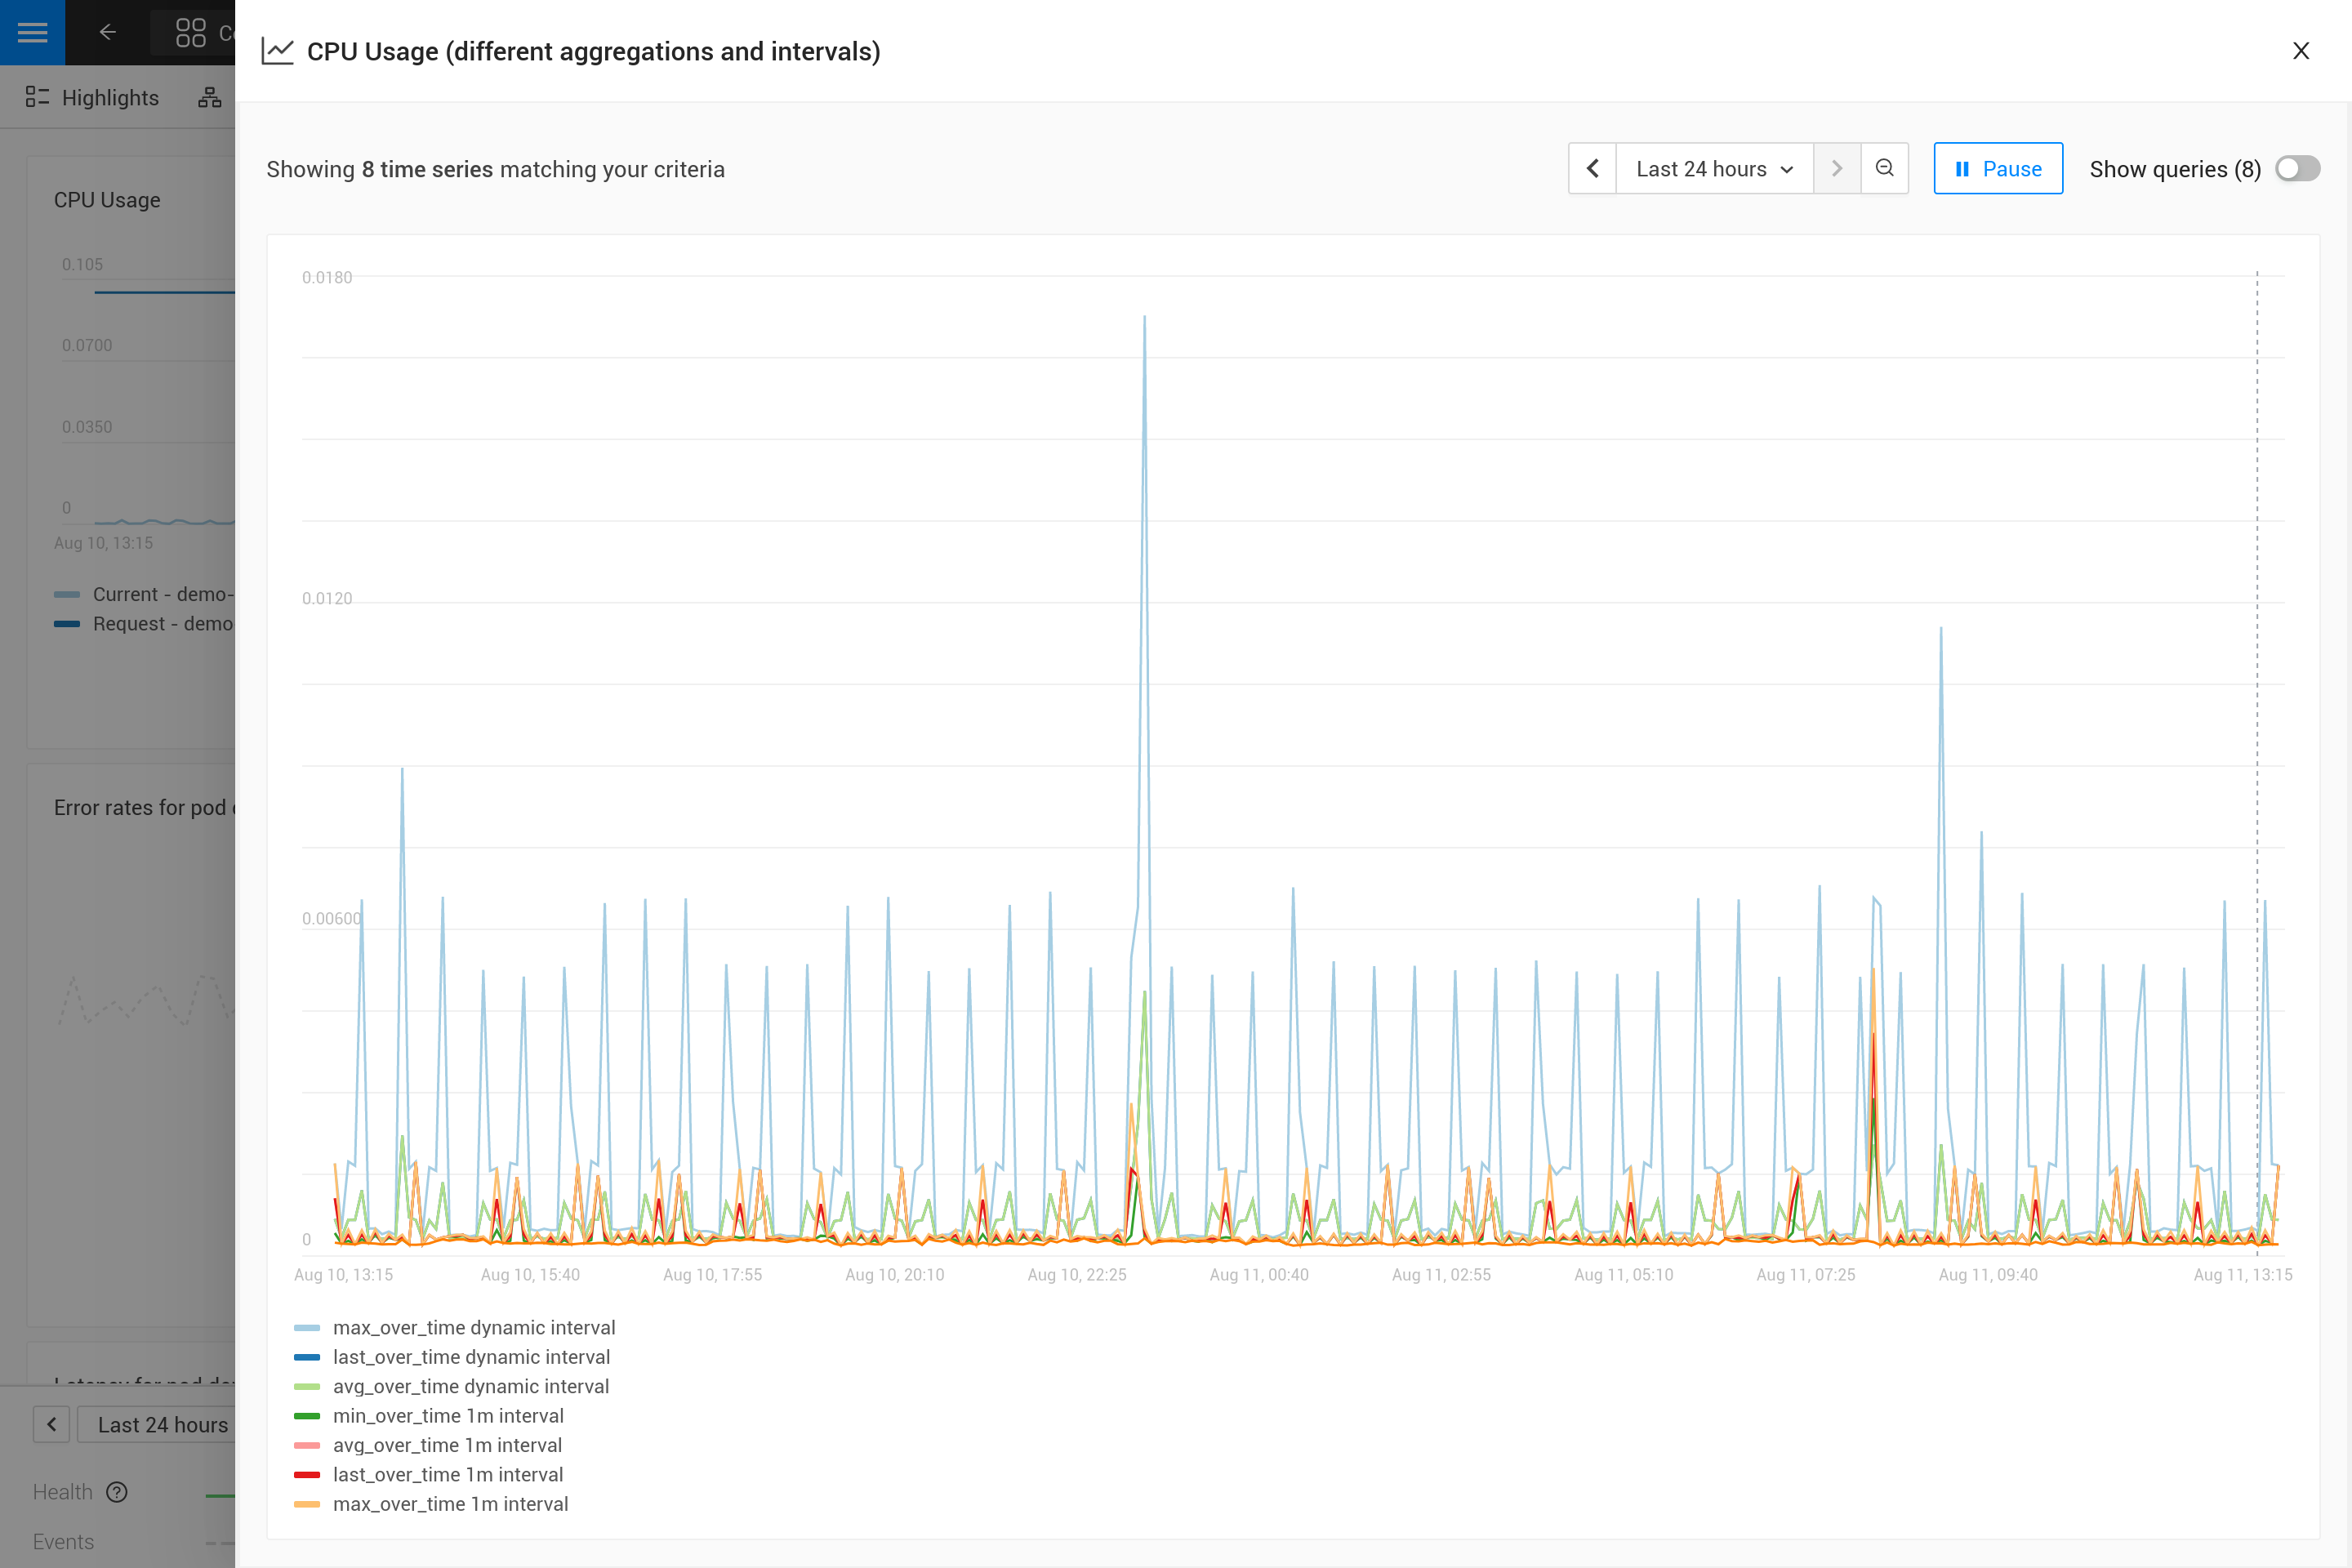Click the Health help question icon
The width and height of the screenshot is (2352, 1568).
point(117,1492)
